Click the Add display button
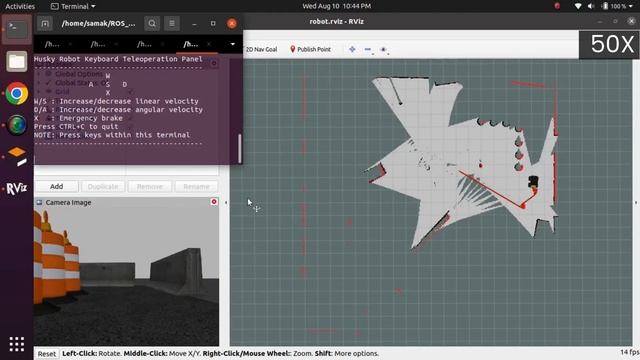This screenshot has width=640, height=360. pos(57,187)
